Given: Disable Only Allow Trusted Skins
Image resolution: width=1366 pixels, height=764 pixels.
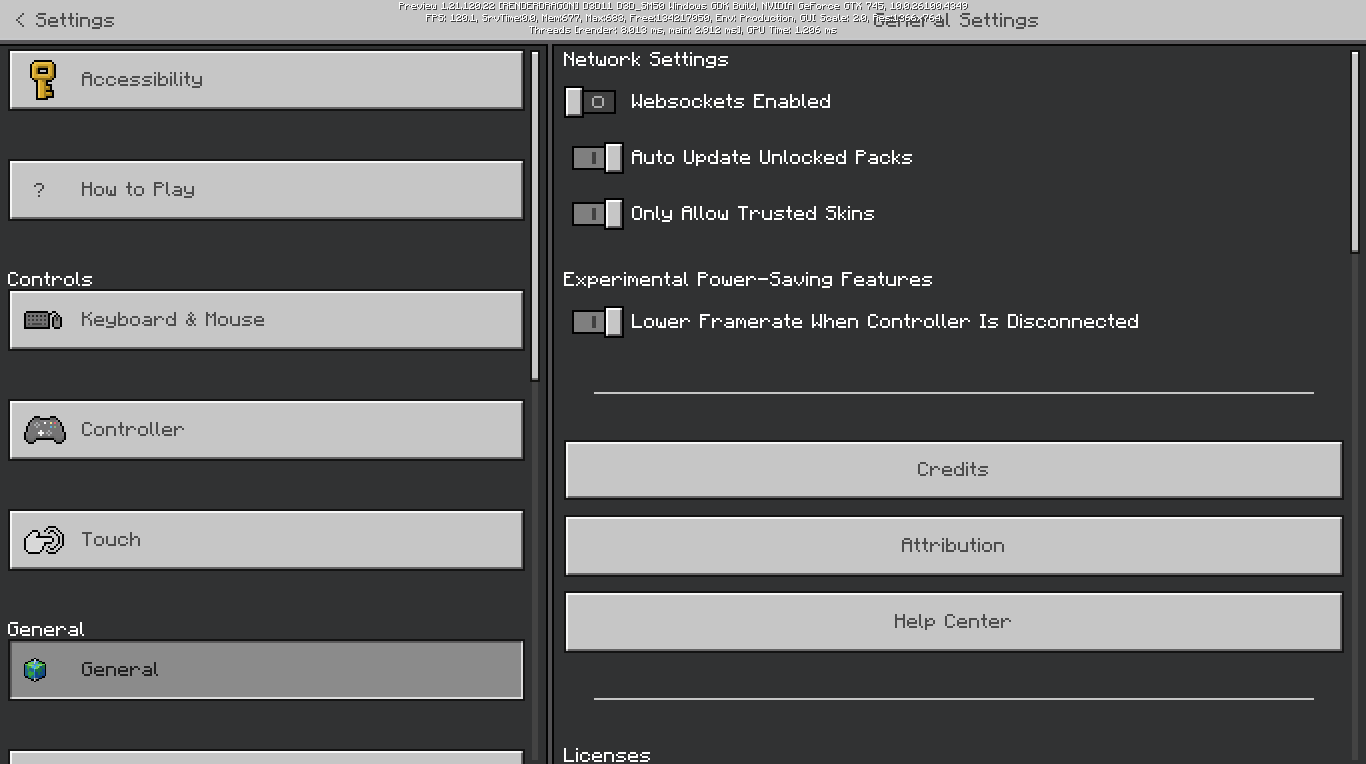Looking at the screenshot, I should 597,214.
